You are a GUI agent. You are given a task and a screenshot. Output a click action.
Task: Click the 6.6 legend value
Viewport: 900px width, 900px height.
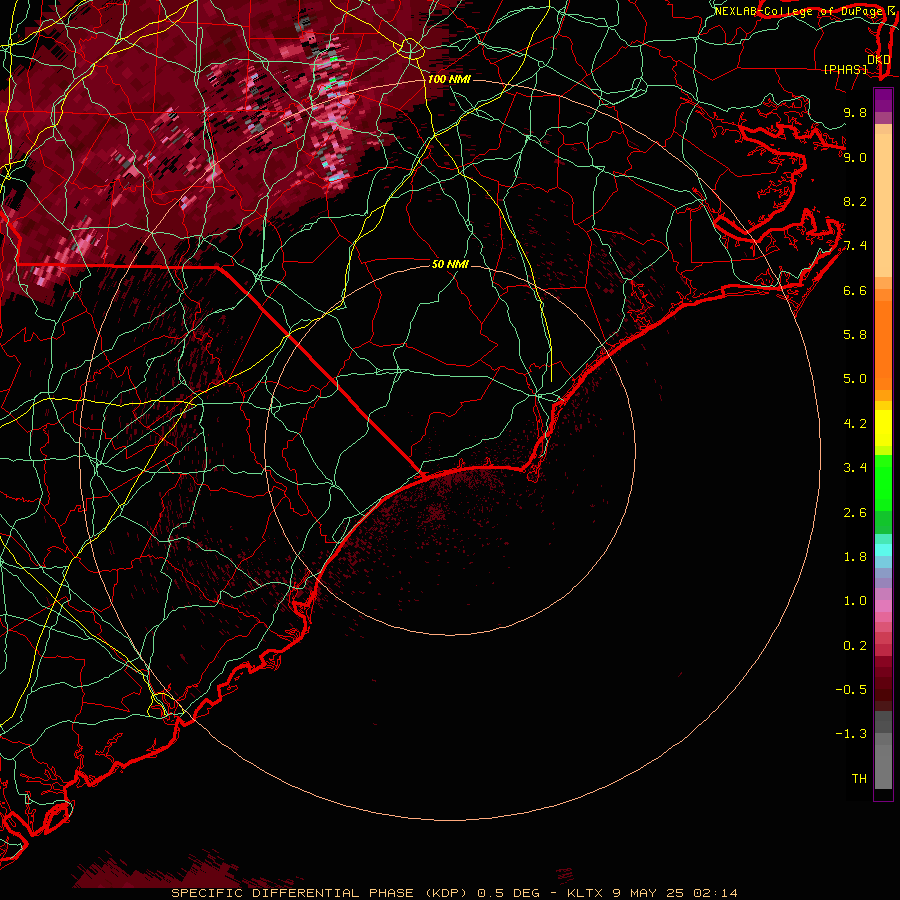point(855,290)
